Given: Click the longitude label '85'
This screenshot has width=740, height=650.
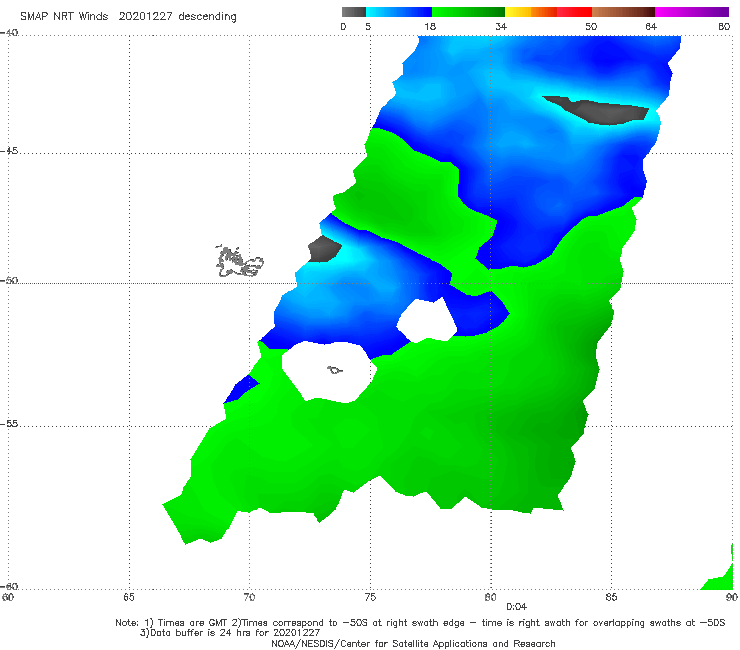Looking at the screenshot, I should point(611,597).
